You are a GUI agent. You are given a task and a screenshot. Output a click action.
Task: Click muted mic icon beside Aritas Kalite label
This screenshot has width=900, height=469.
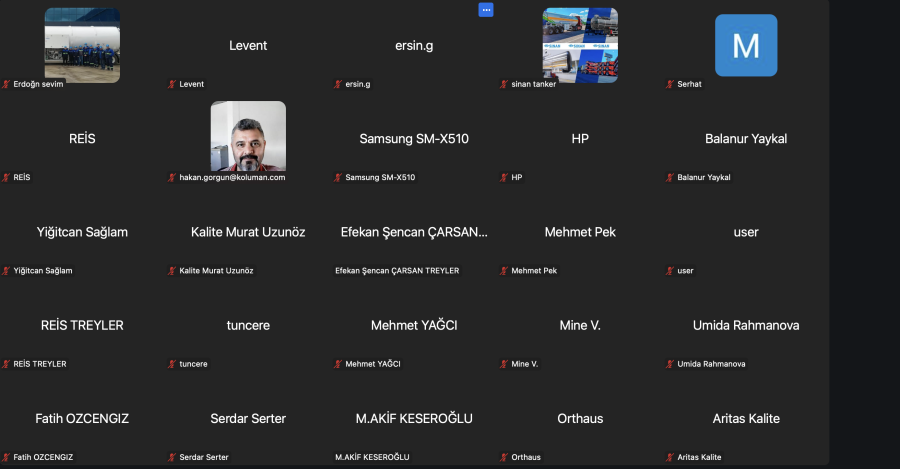[670, 458]
